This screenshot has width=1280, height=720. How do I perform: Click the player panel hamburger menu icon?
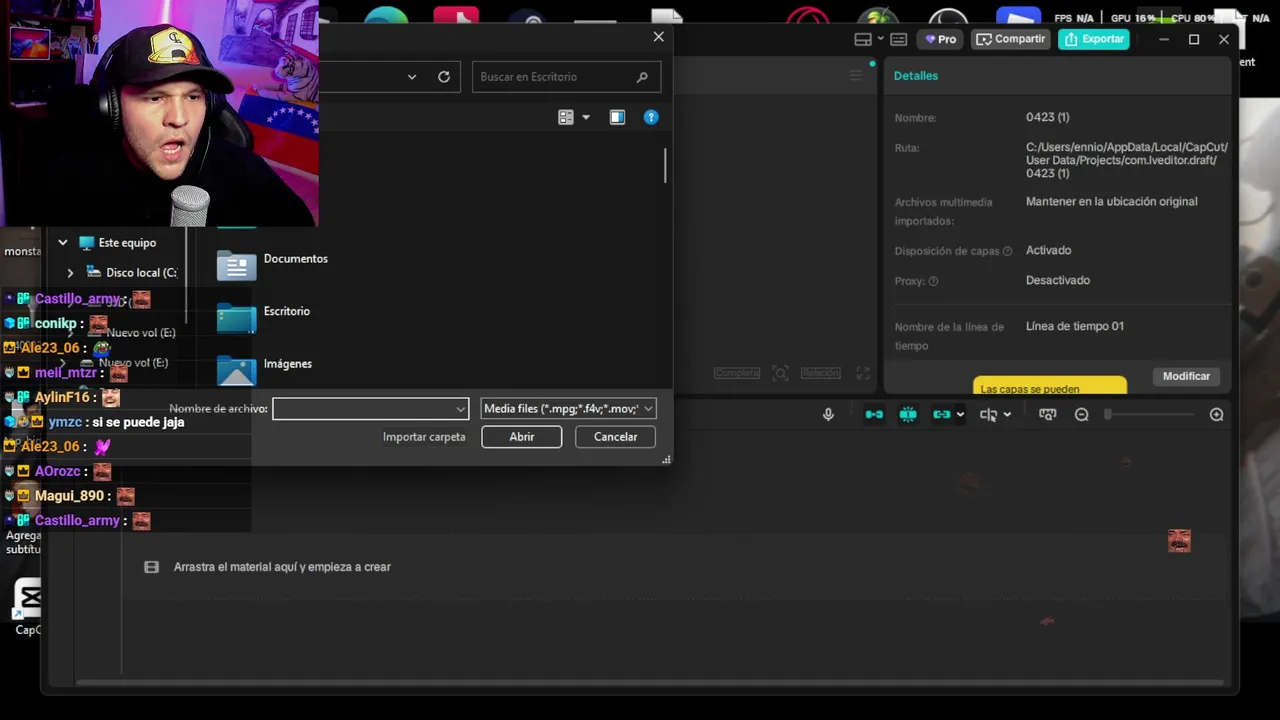tap(855, 75)
